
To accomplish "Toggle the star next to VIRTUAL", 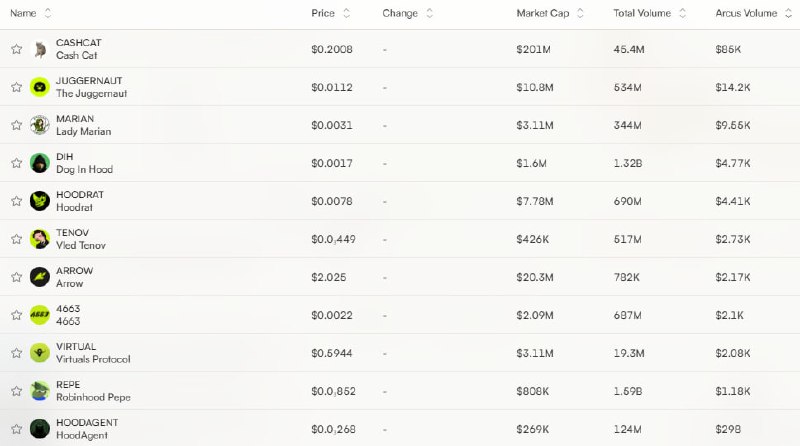I will click(17, 353).
